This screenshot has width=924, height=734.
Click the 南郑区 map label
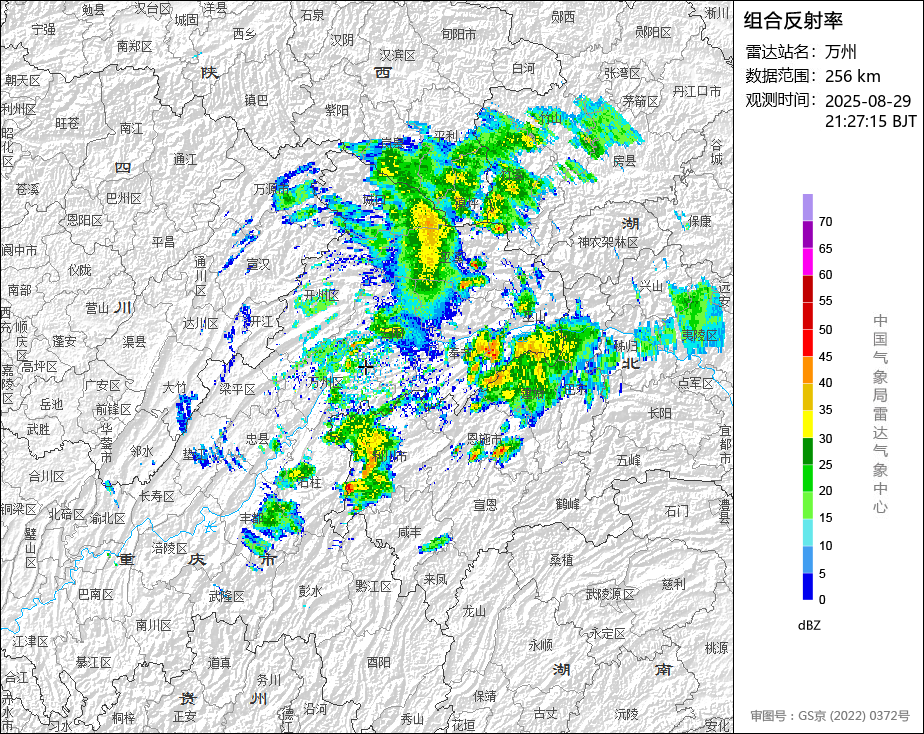coord(134,46)
